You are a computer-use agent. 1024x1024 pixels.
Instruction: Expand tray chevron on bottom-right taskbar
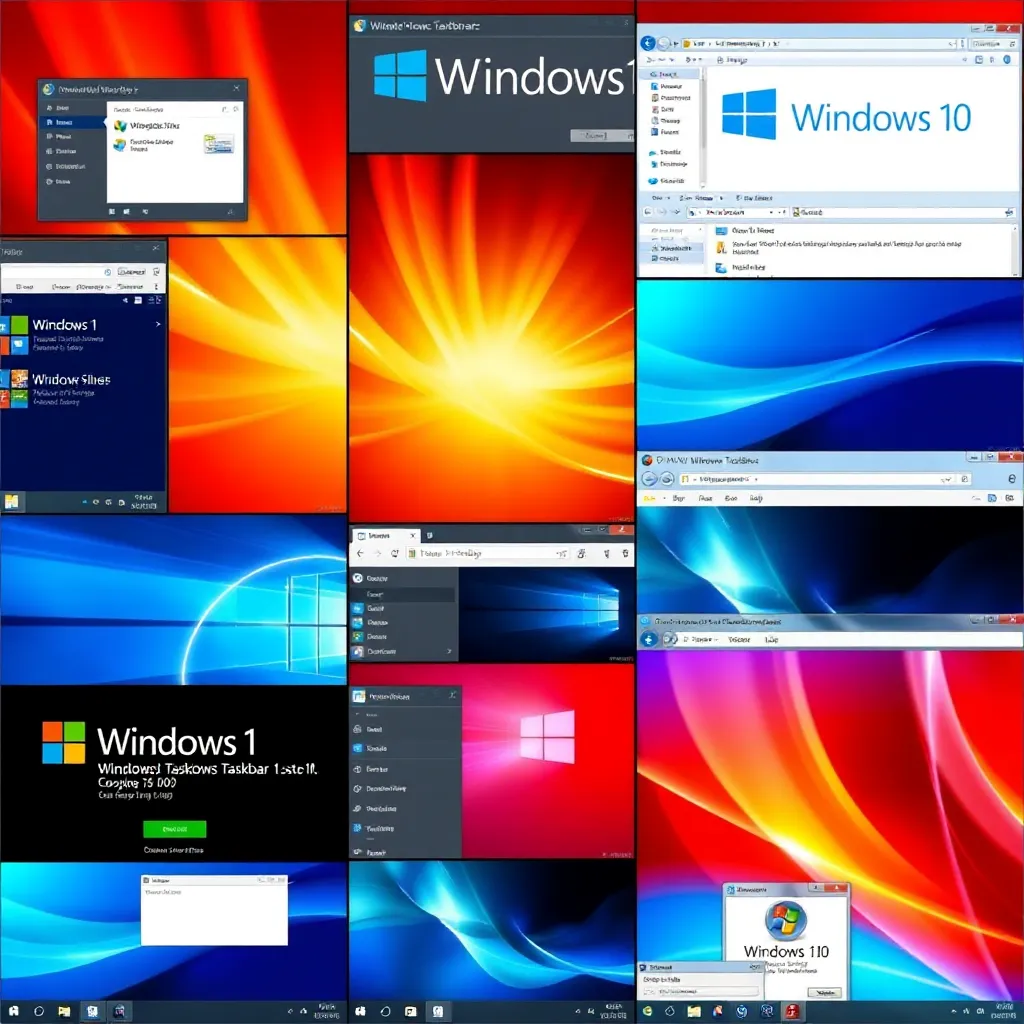tap(954, 1011)
